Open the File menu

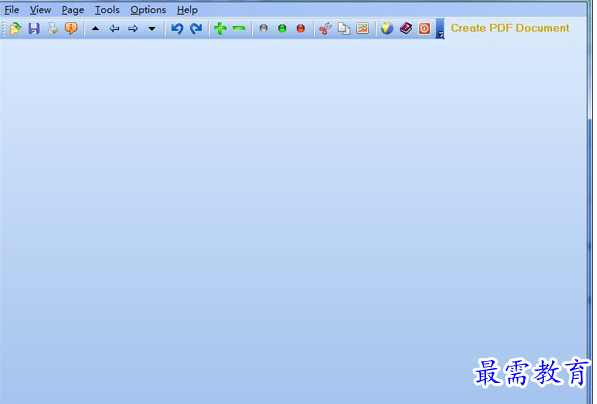click(x=11, y=10)
